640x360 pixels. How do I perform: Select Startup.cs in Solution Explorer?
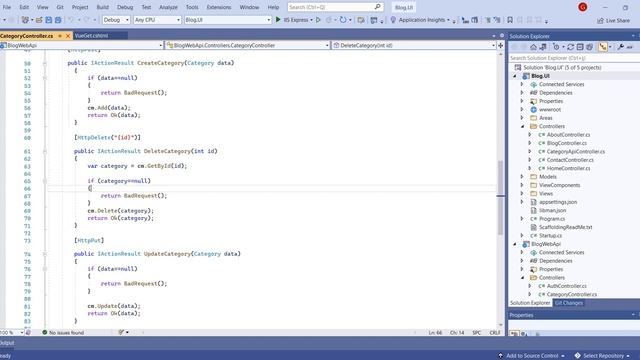coord(550,236)
